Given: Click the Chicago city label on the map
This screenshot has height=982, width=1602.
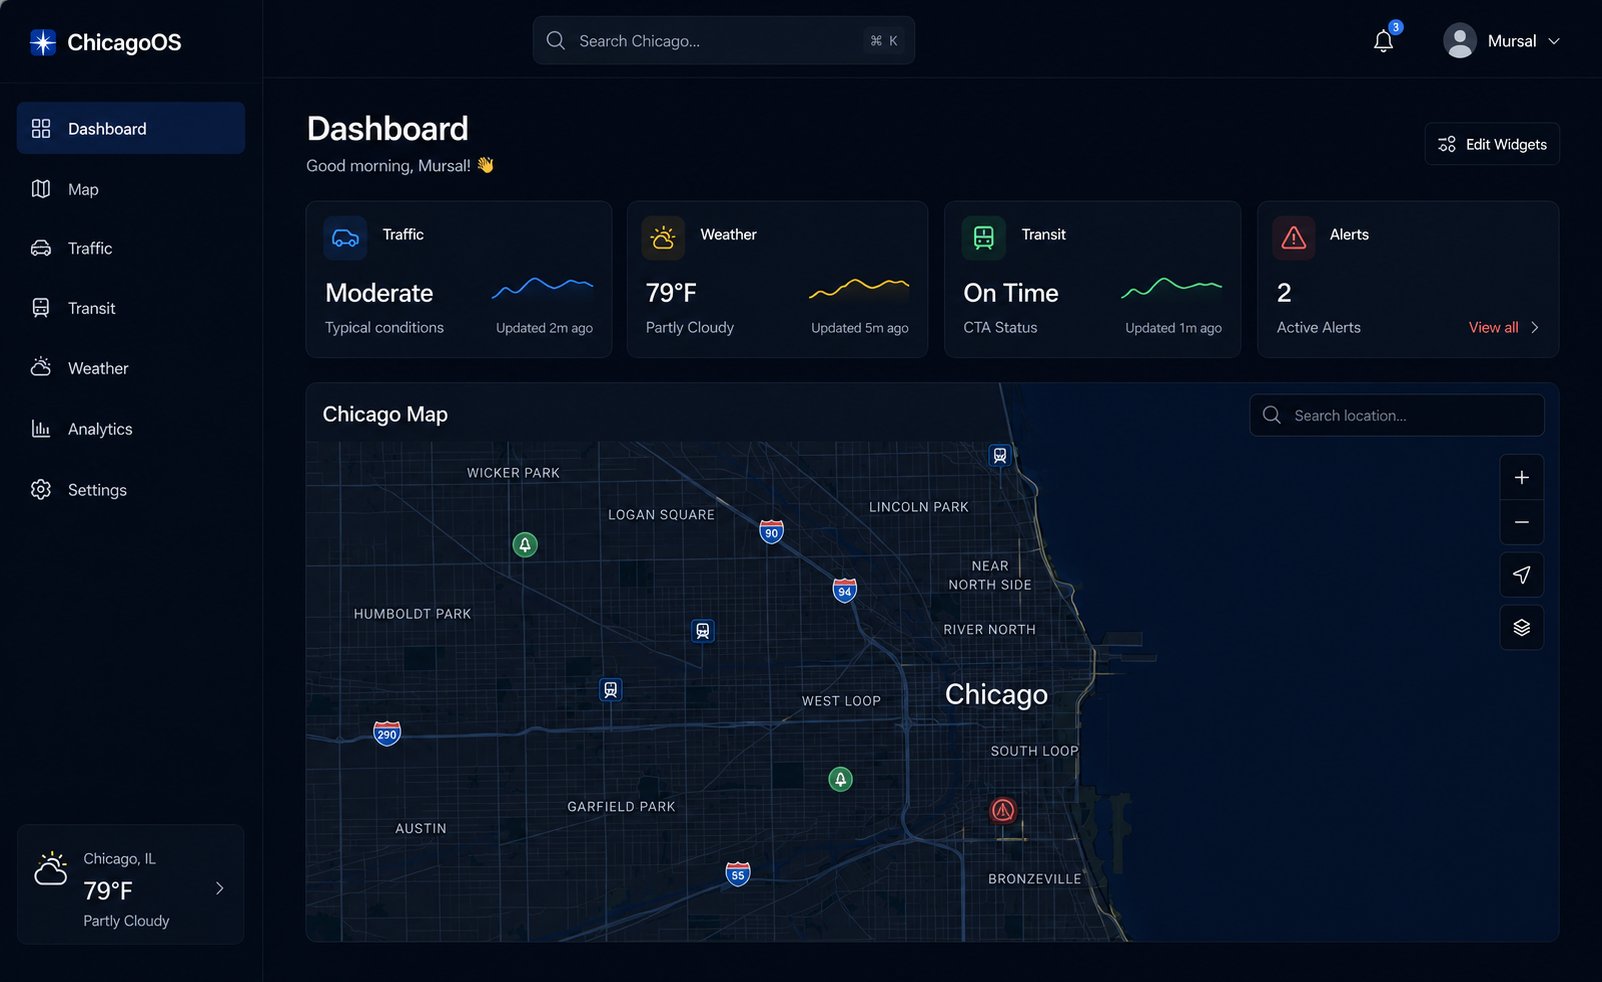Looking at the screenshot, I should 996,694.
